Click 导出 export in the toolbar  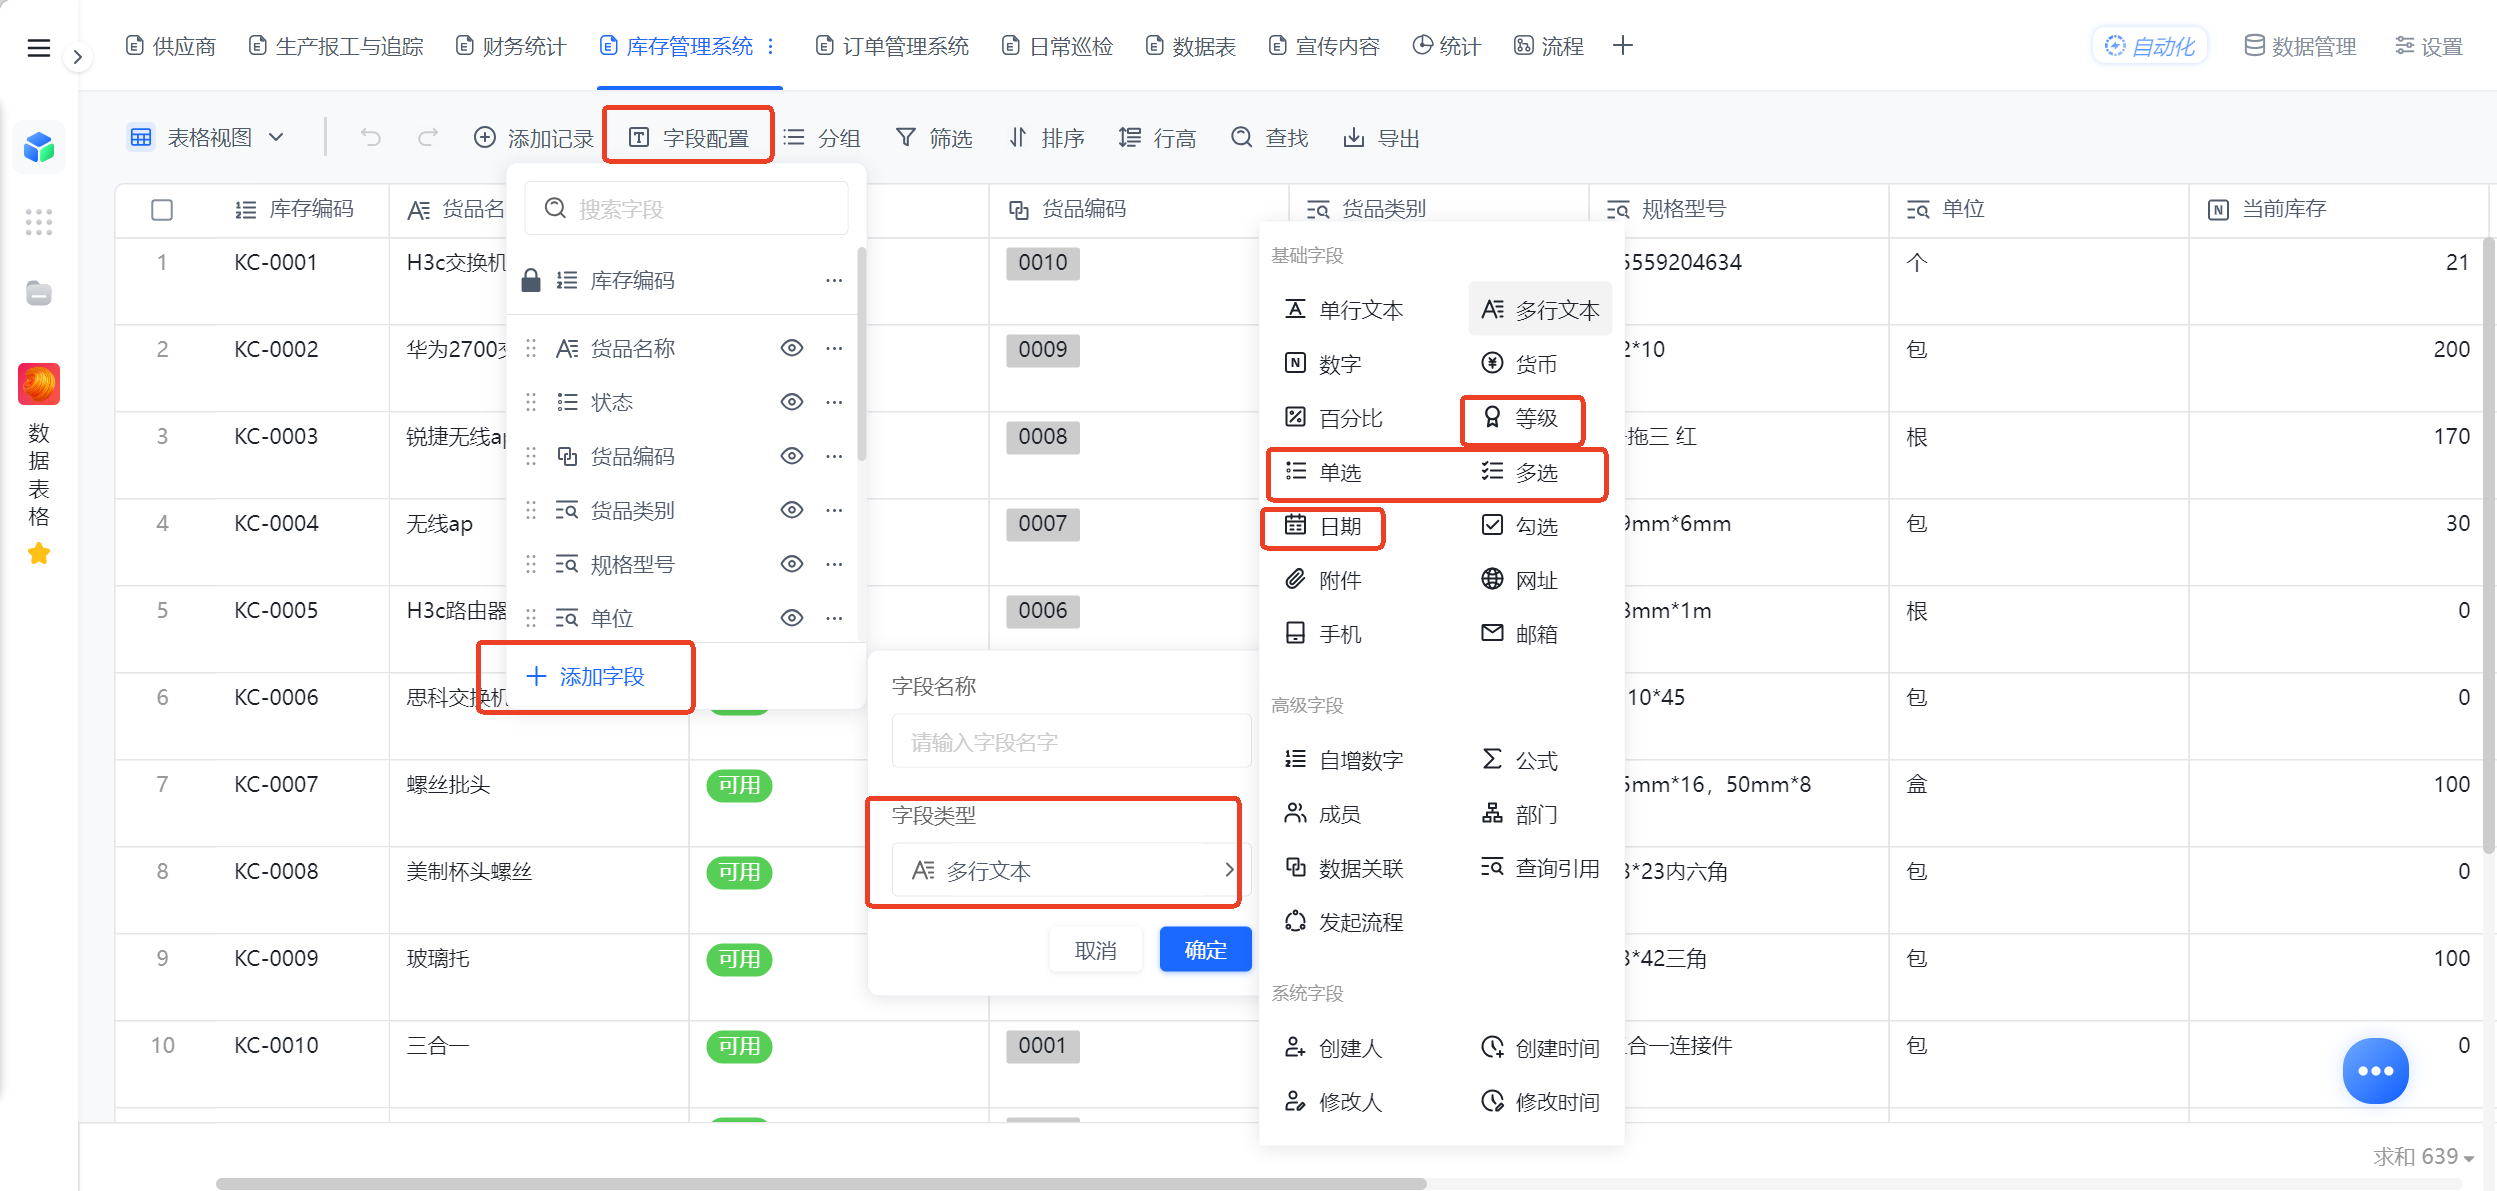[x=1381, y=138]
